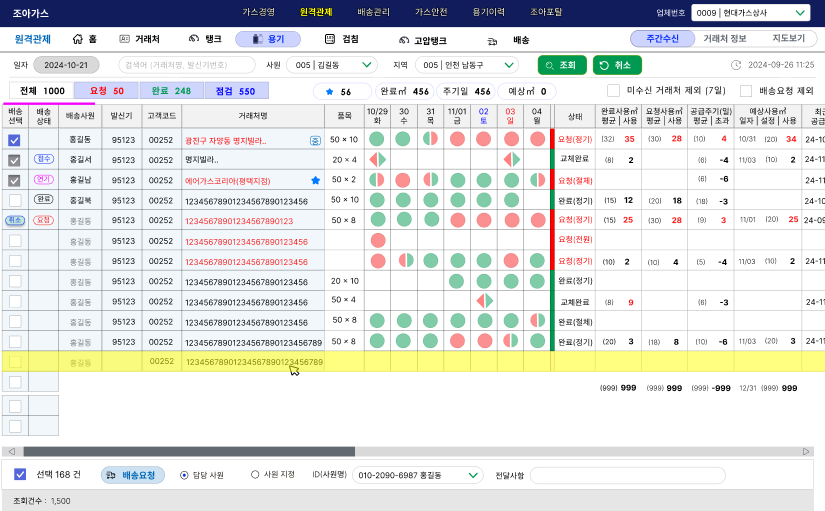Expand the 지역 인천 남동구 dropdown

468,65
